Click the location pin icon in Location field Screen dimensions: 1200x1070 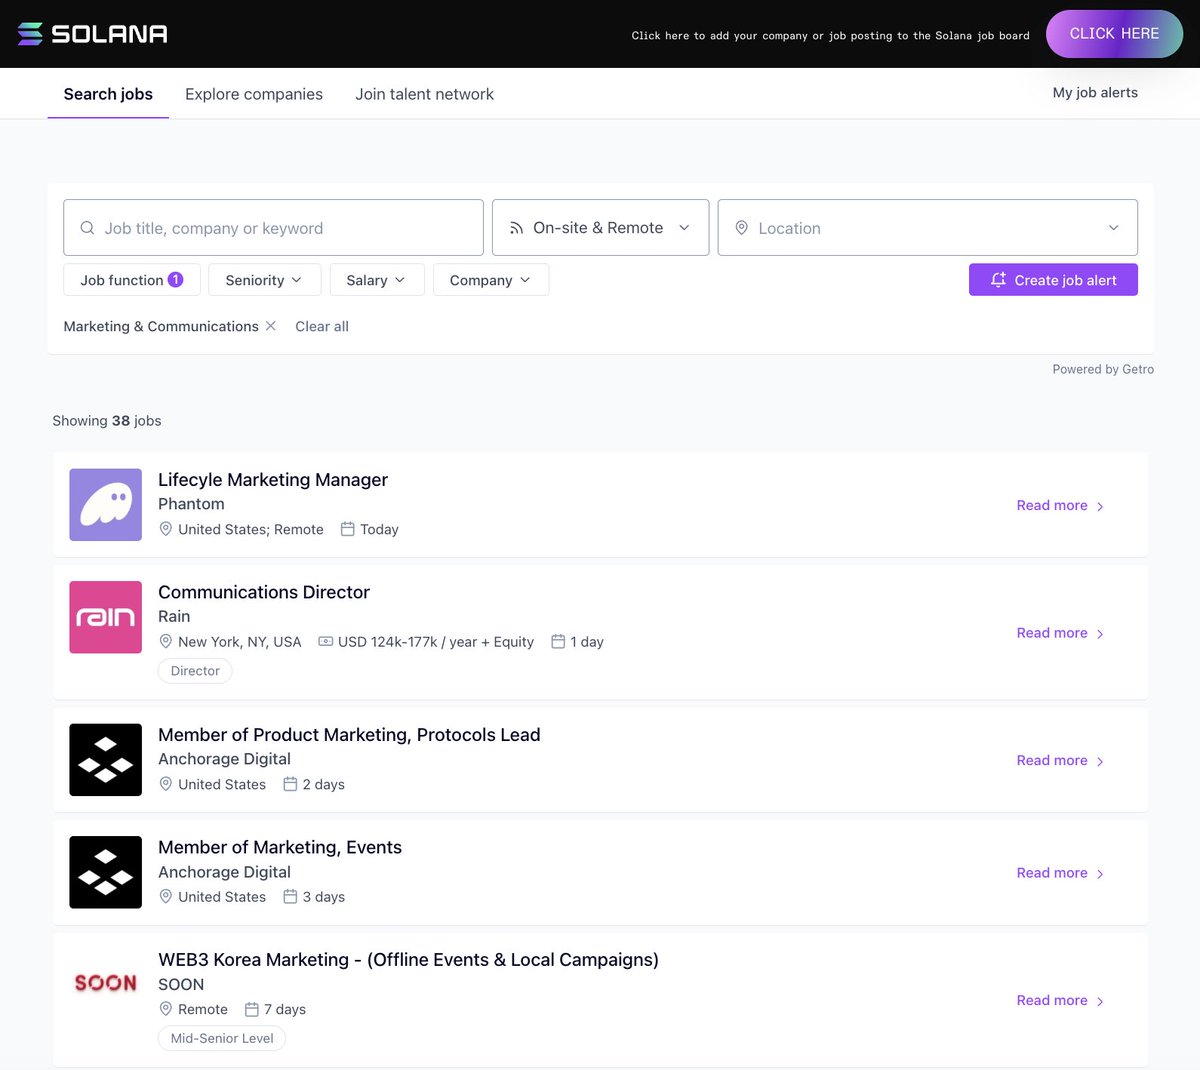click(x=741, y=227)
